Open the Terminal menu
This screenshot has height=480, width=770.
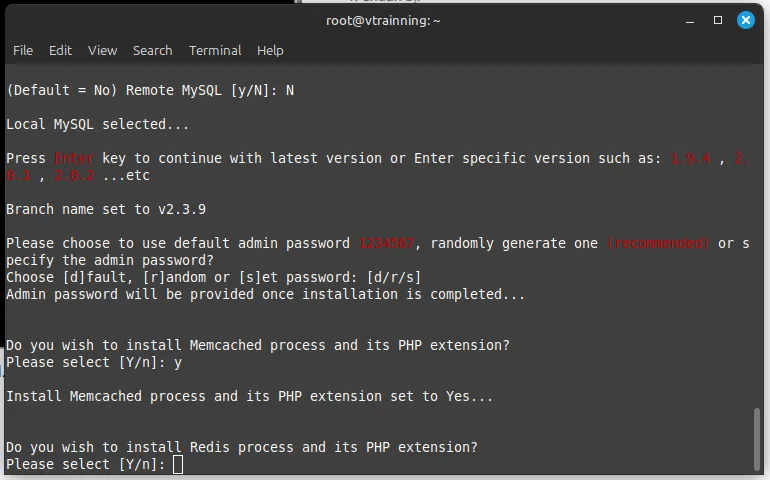(215, 50)
